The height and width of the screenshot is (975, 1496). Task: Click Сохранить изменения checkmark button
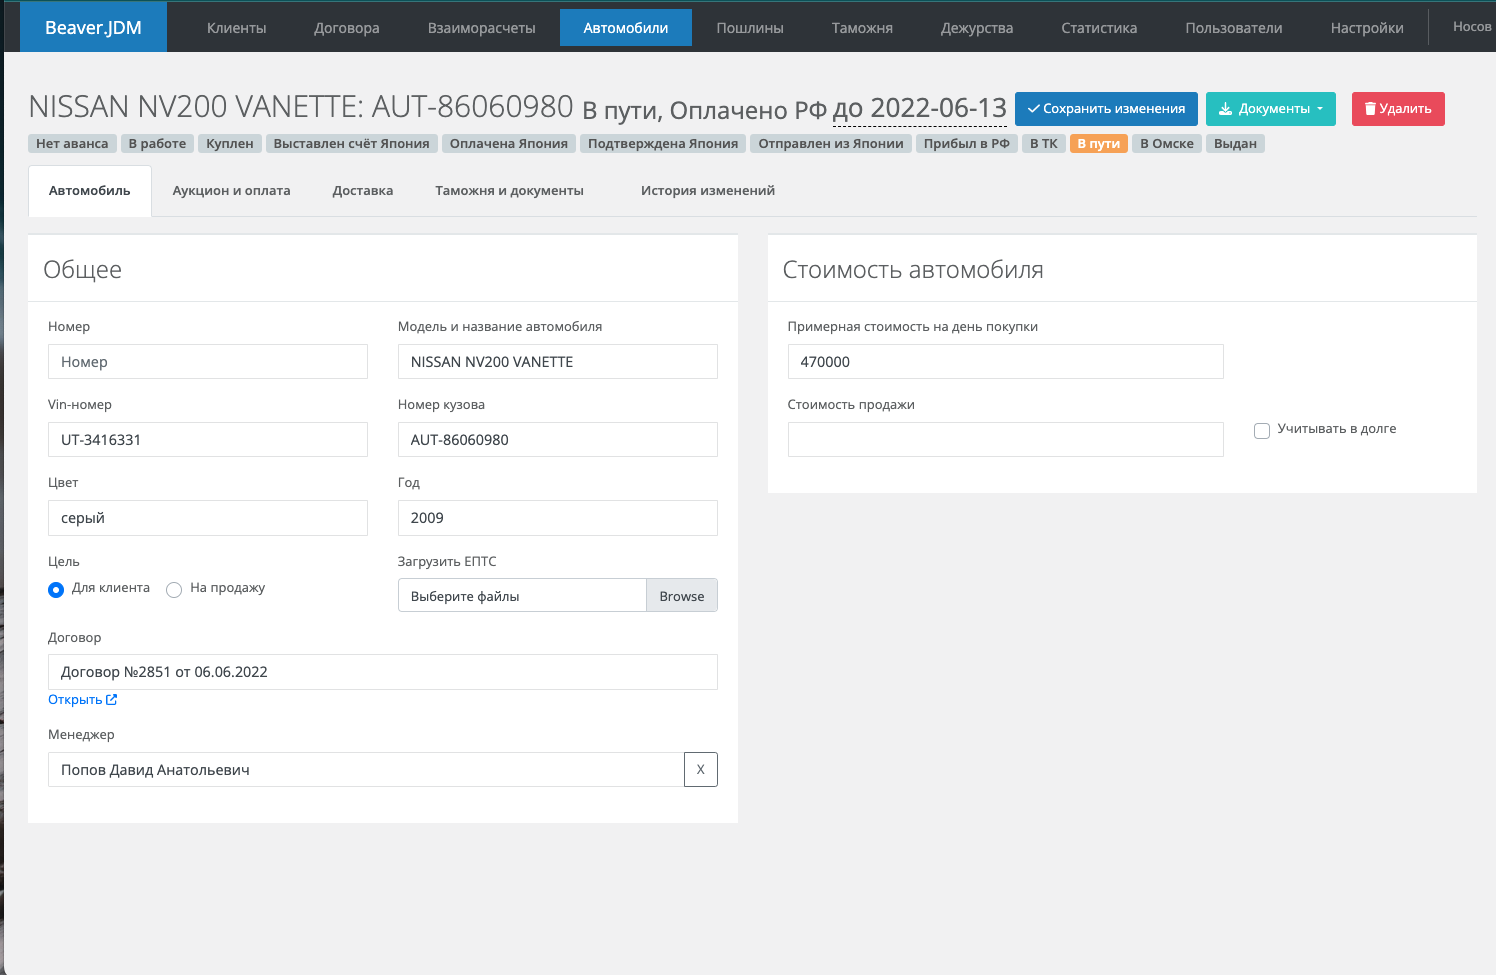click(1105, 109)
